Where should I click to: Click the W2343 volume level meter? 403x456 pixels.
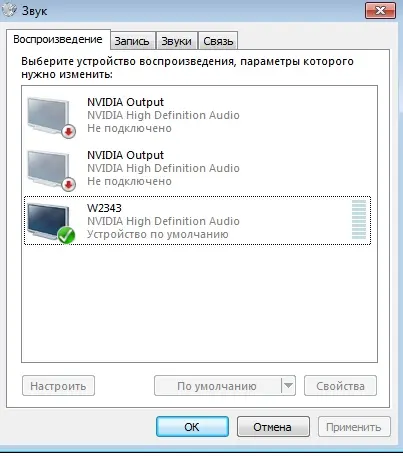point(359,220)
